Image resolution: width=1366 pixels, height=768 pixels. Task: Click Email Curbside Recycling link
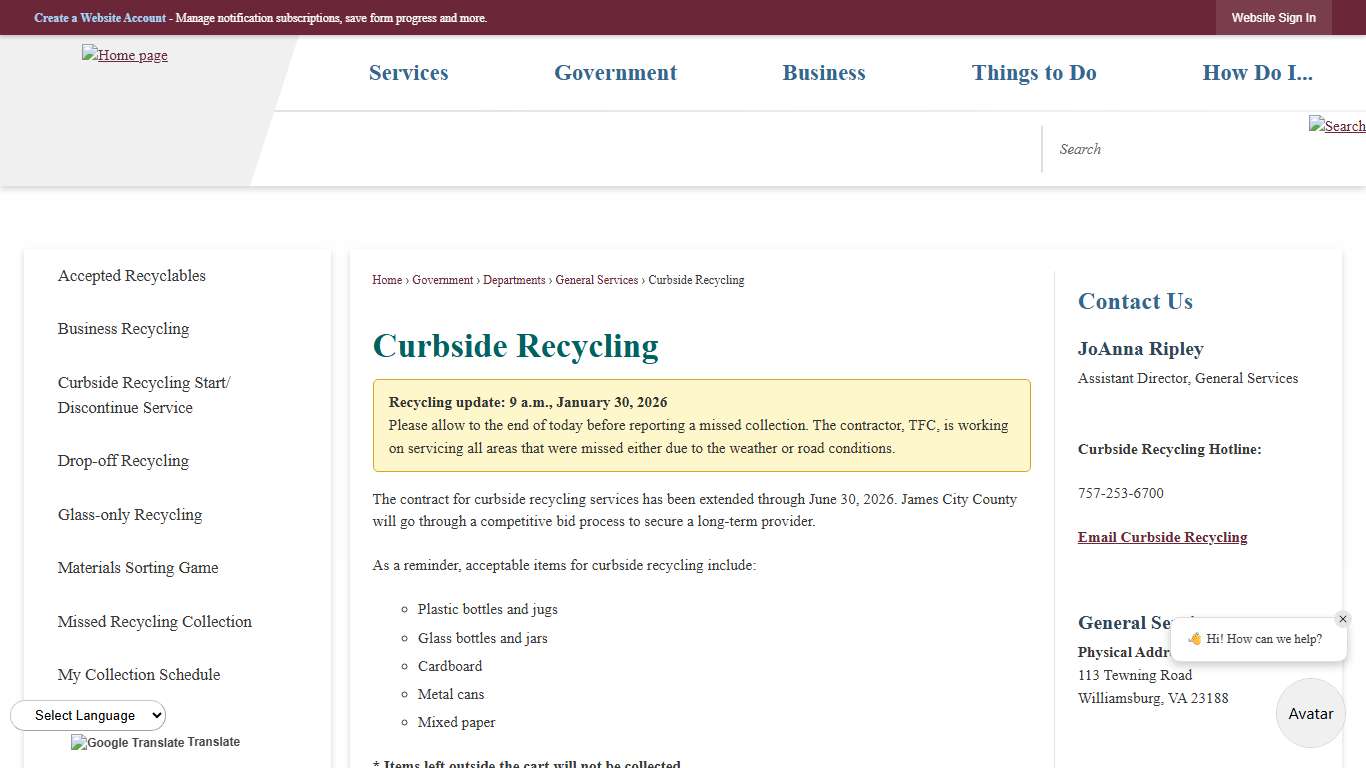1162,537
